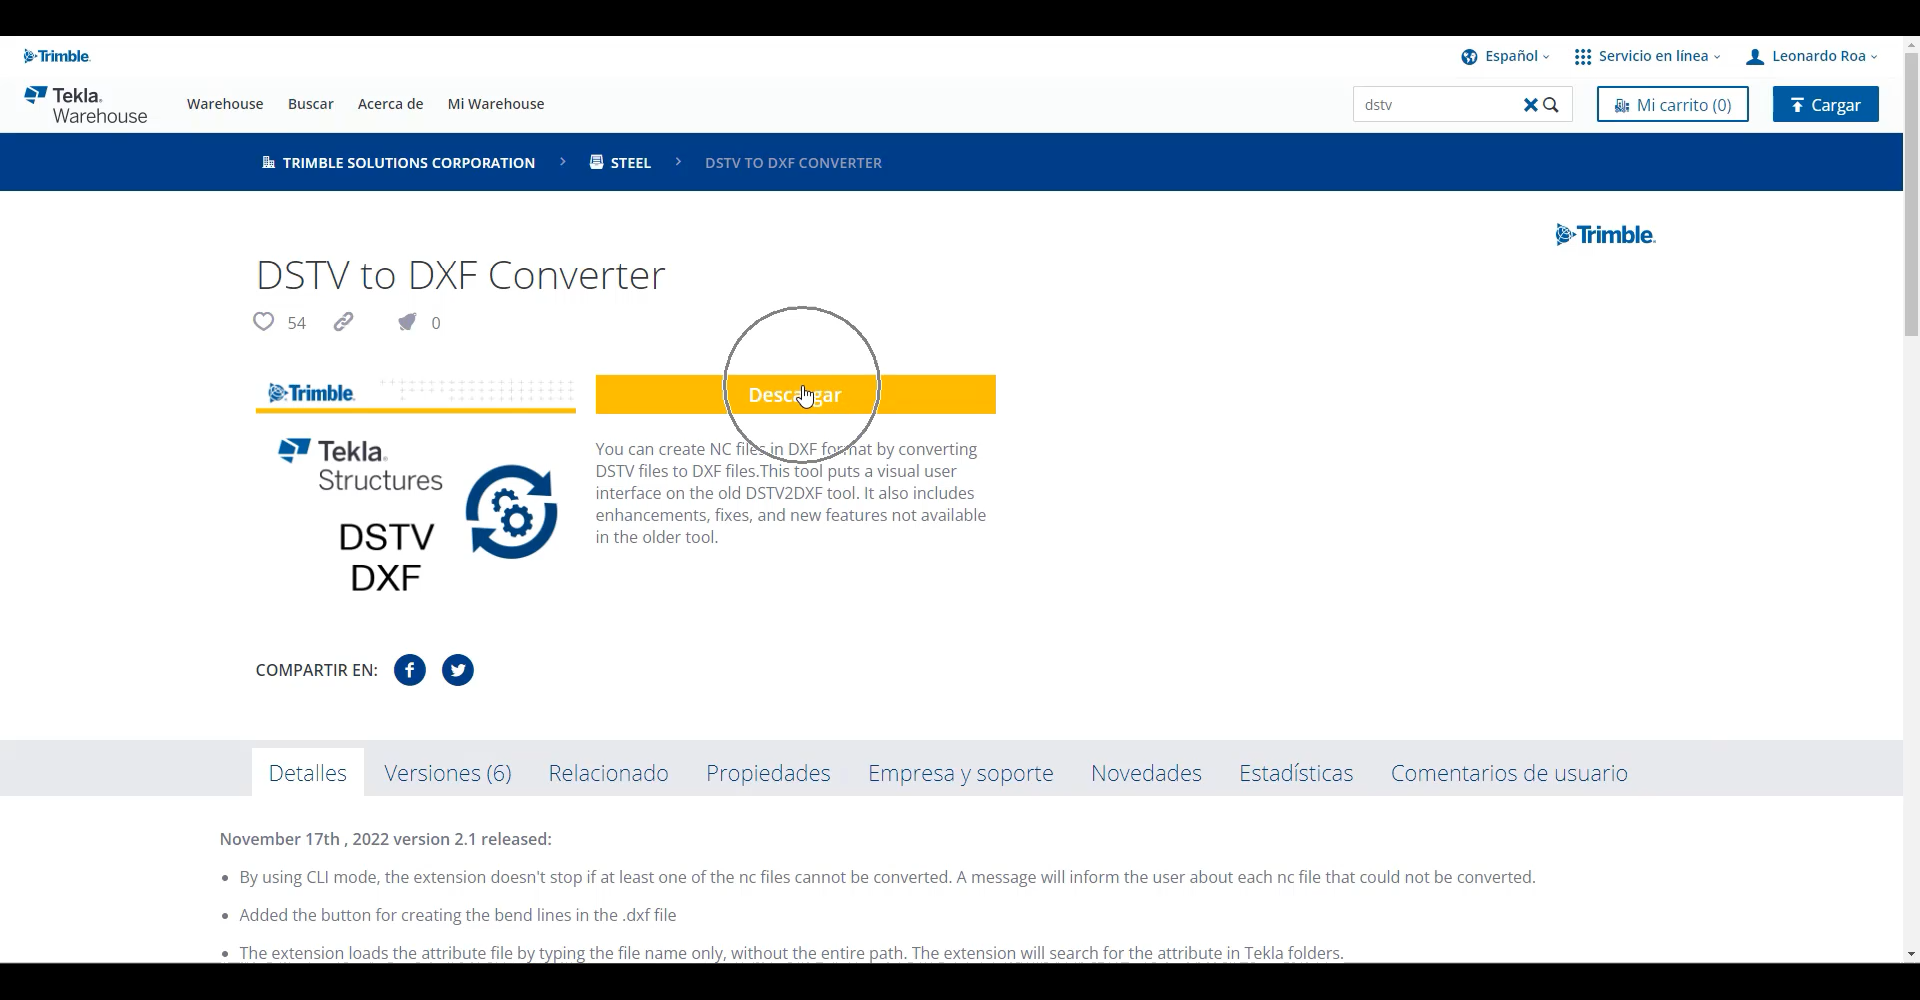Open the Estadísticas tab
The height and width of the screenshot is (1000, 1920).
(x=1296, y=773)
